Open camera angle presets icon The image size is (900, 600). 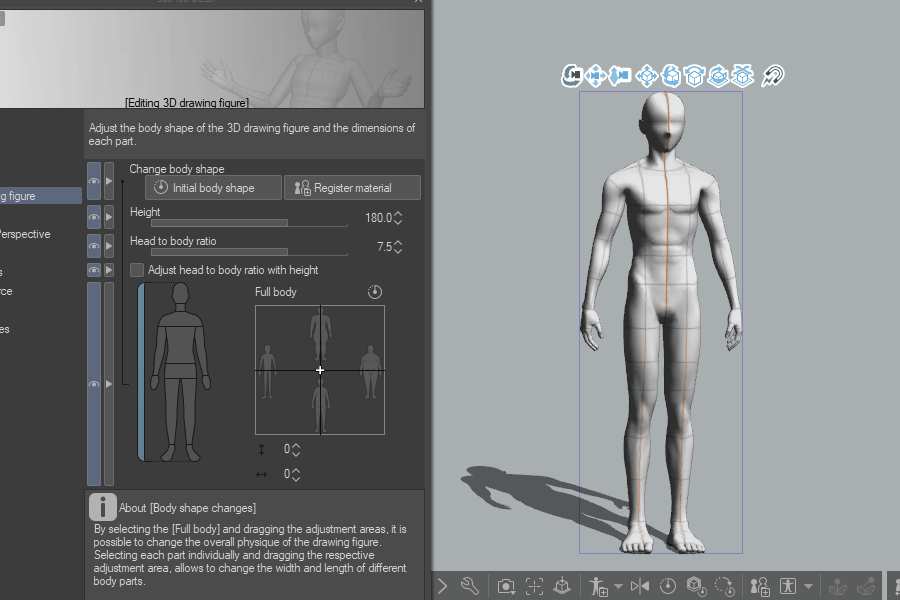click(506, 586)
